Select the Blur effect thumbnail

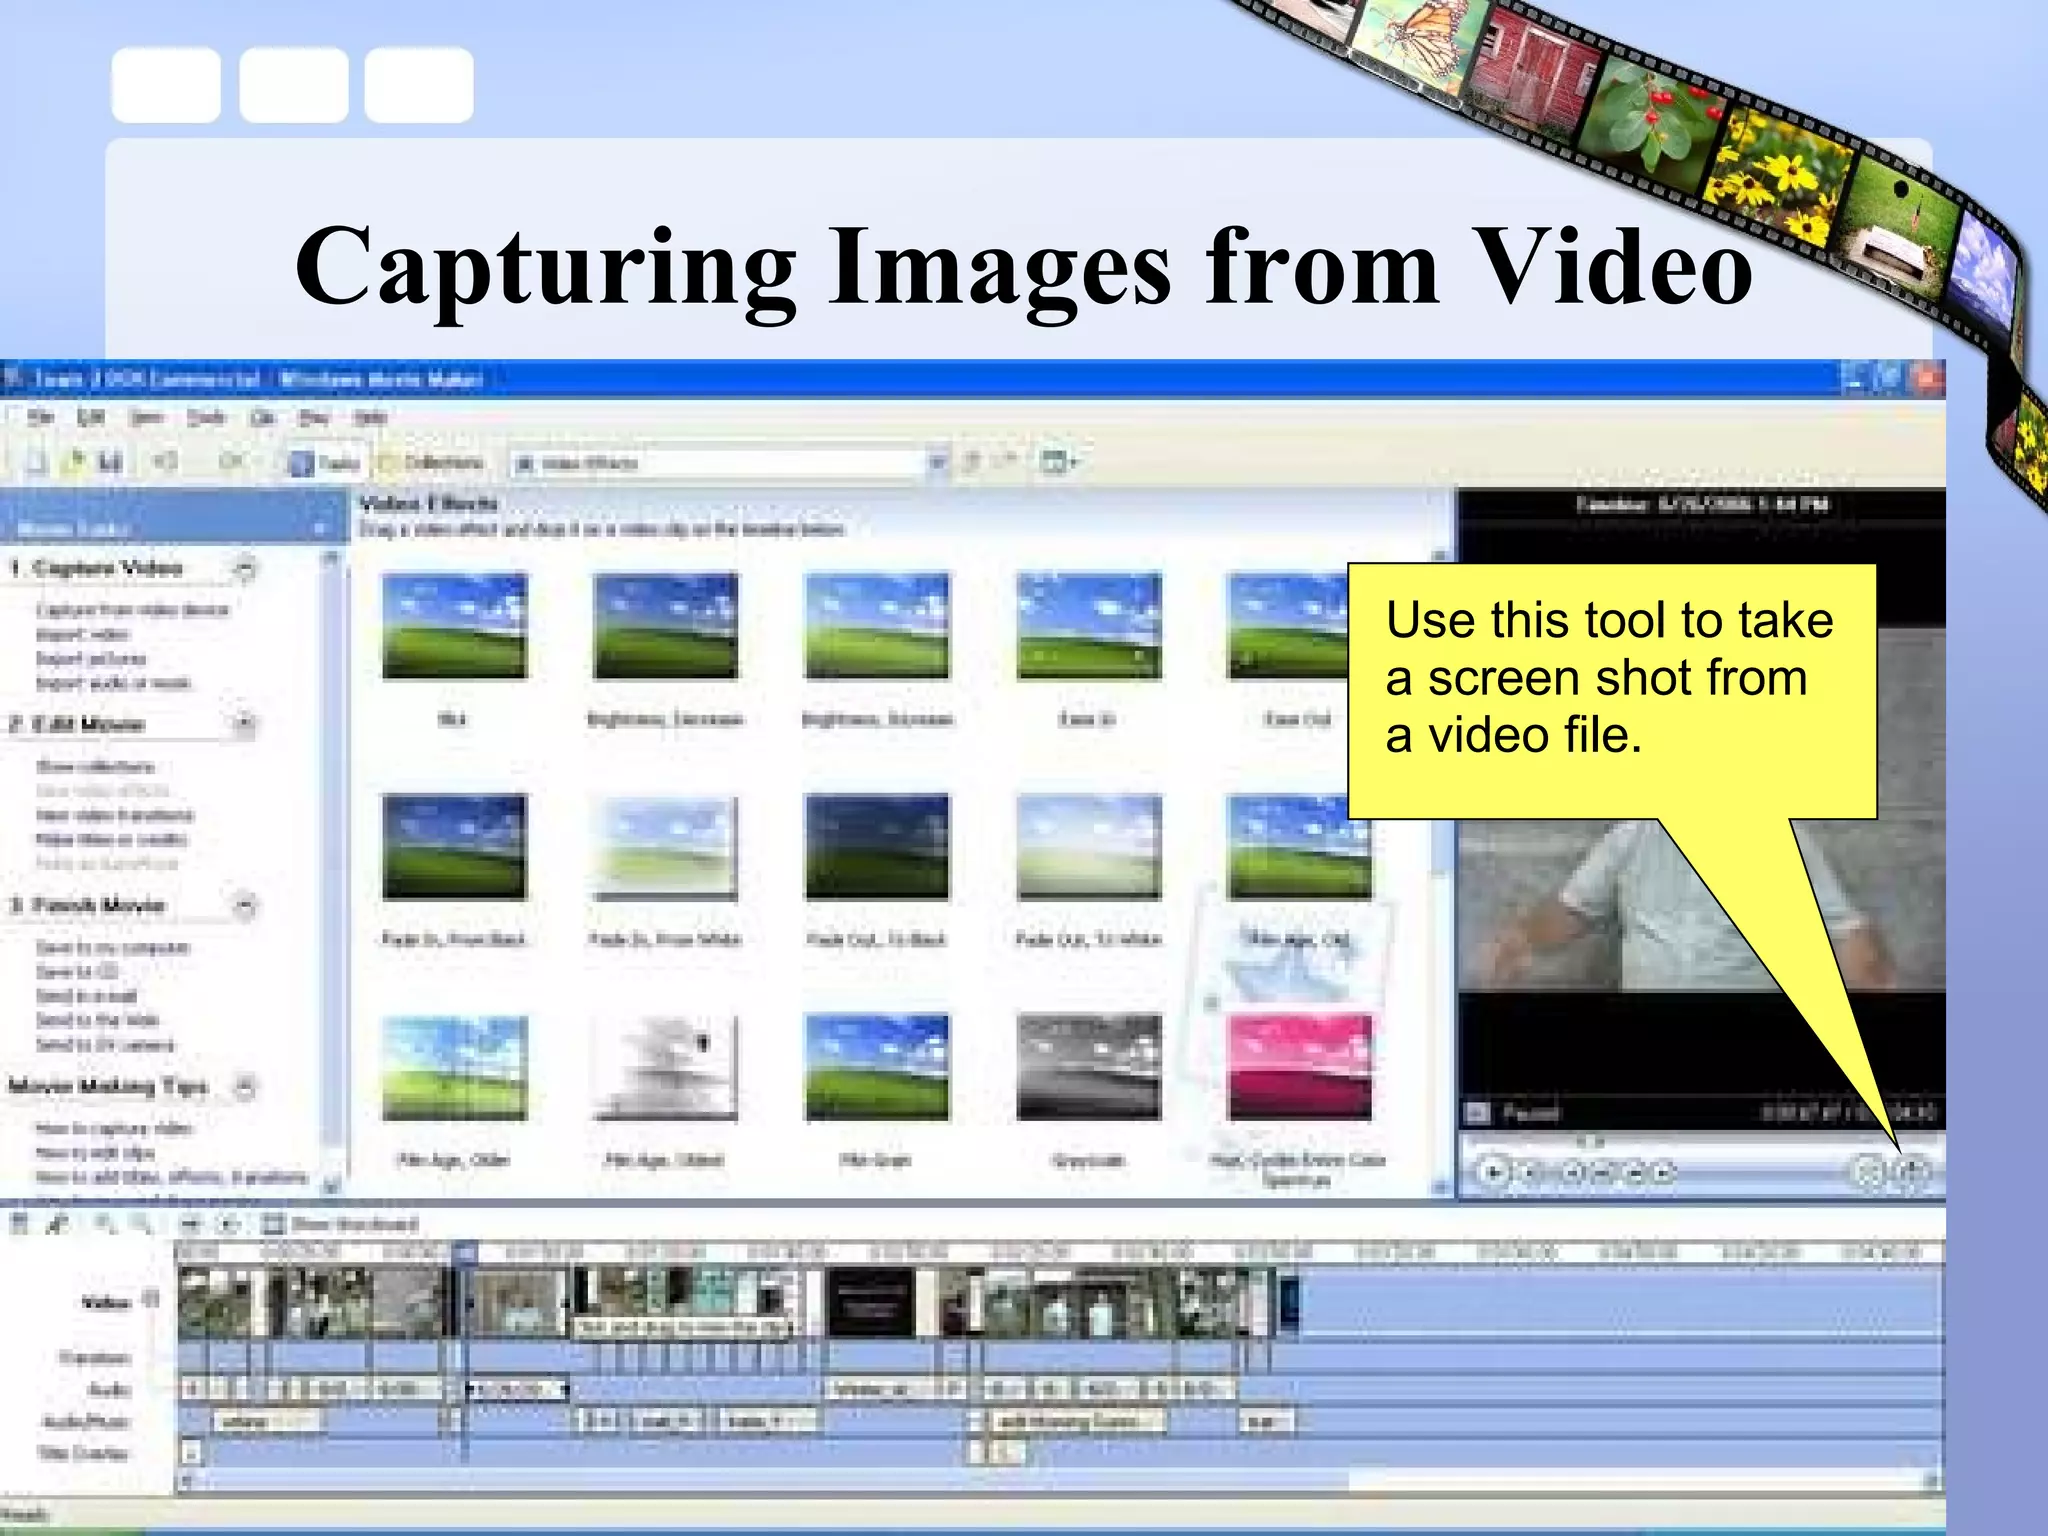(454, 626)
